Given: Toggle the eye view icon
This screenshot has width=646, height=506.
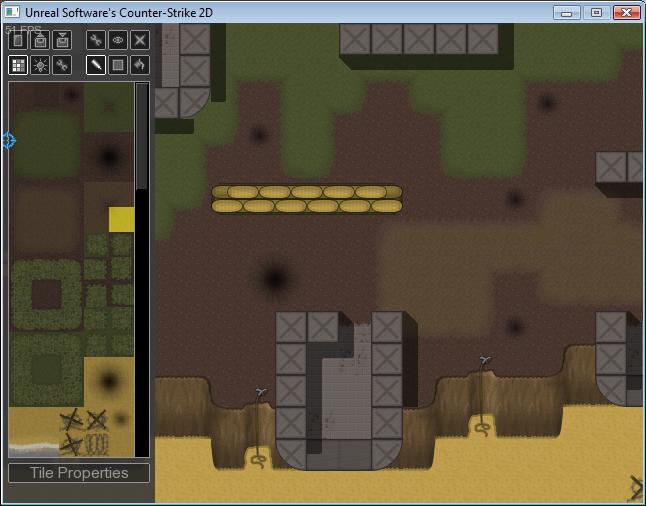Looking at the screenshot, I should coord(118,40).
